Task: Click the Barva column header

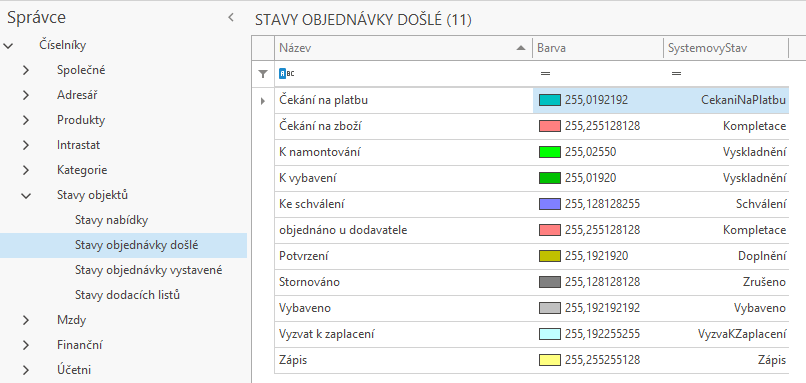Action: [598, 48]
